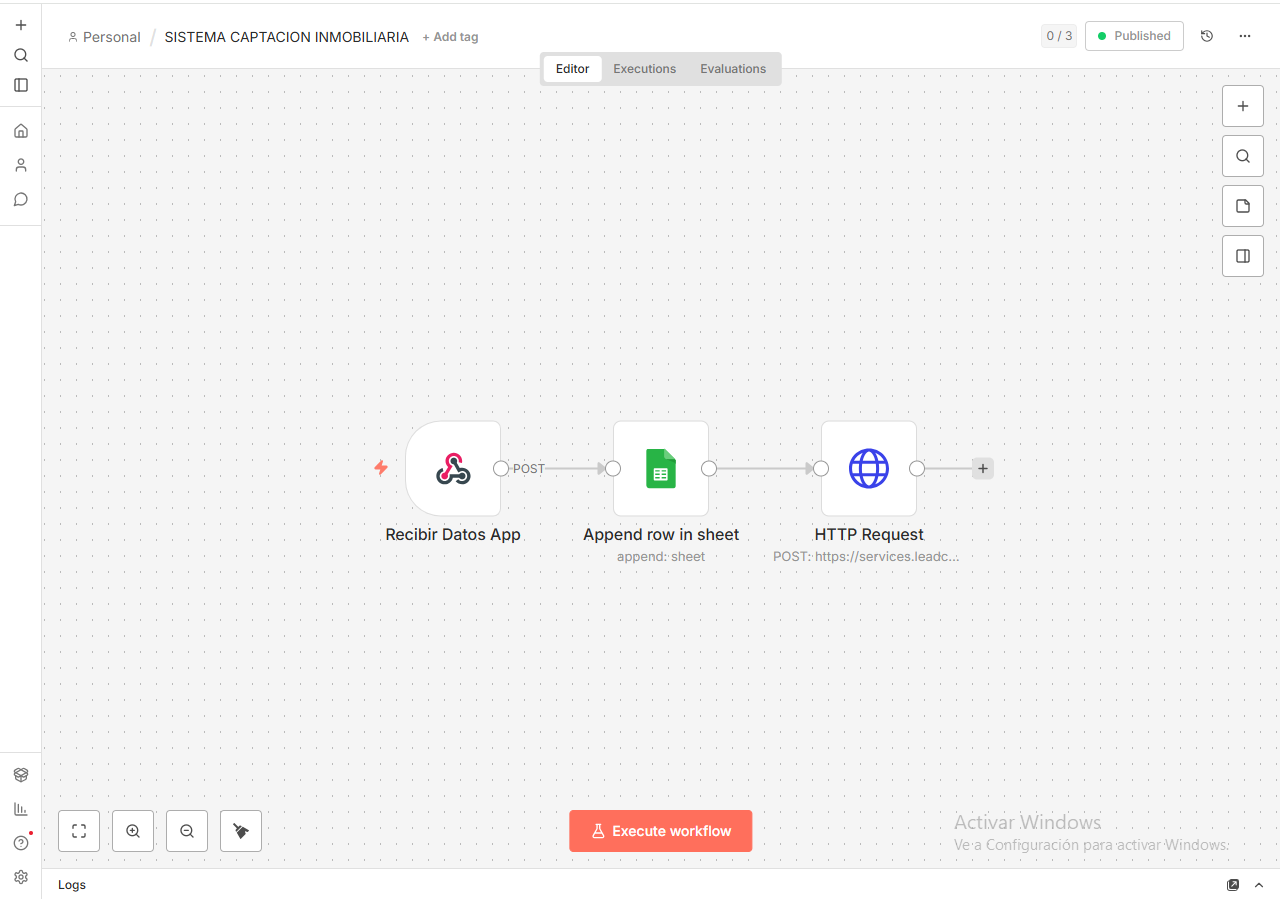Image resolution: width=1280 pixels, height=899 pixels.
Task: Open the 'Append row in sheet' Google Sheets node
Action: point(660,468)
